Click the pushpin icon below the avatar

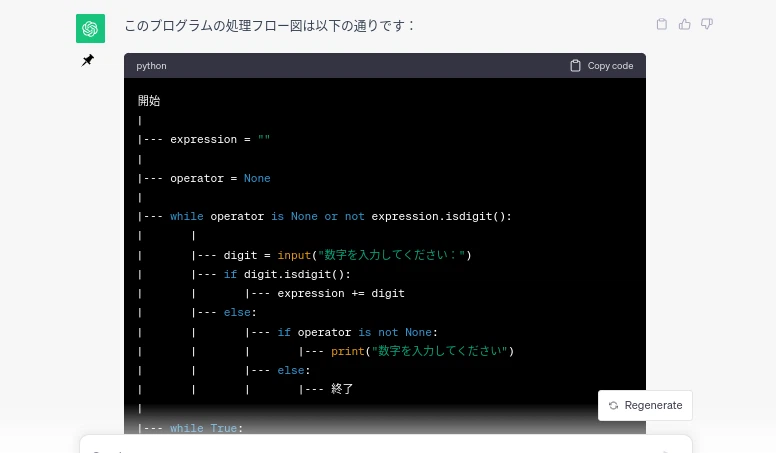[88, 60]
